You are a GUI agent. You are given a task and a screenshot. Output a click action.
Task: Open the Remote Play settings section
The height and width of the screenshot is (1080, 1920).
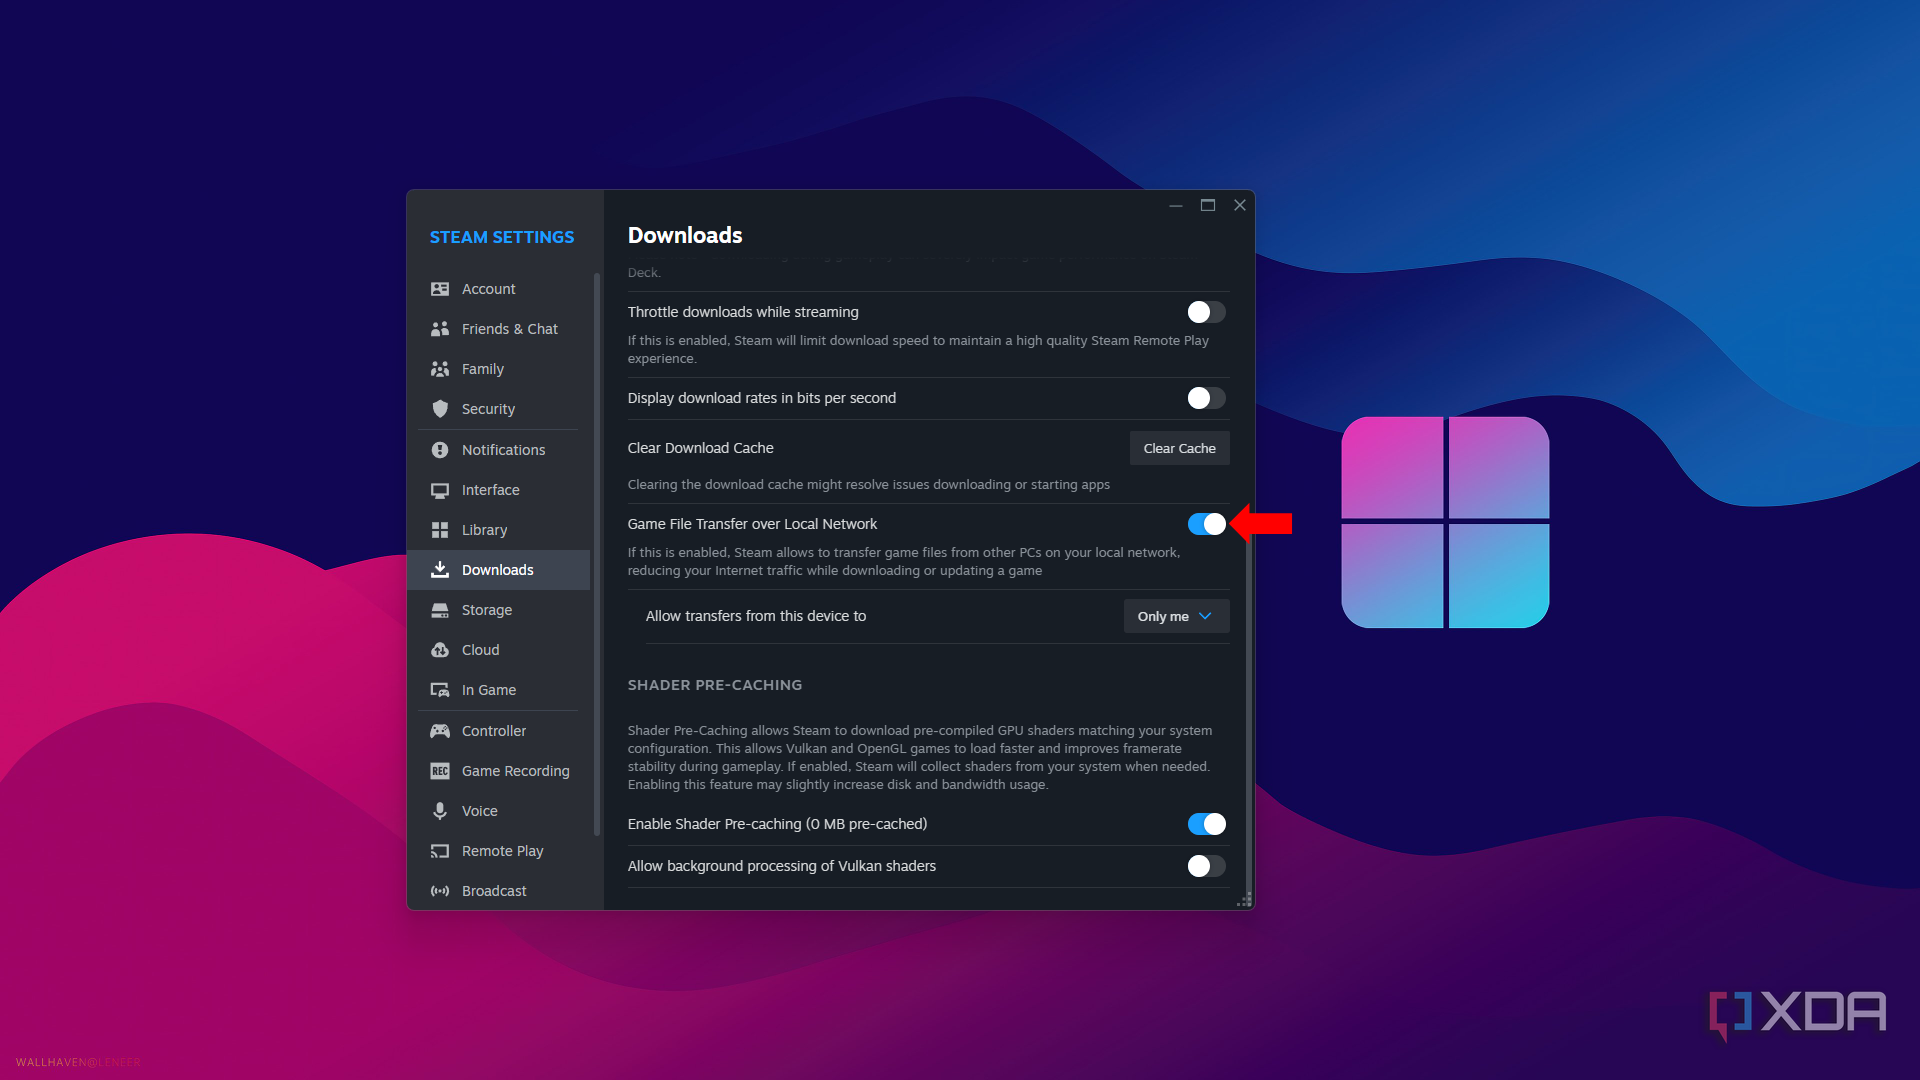click(502, 850)
